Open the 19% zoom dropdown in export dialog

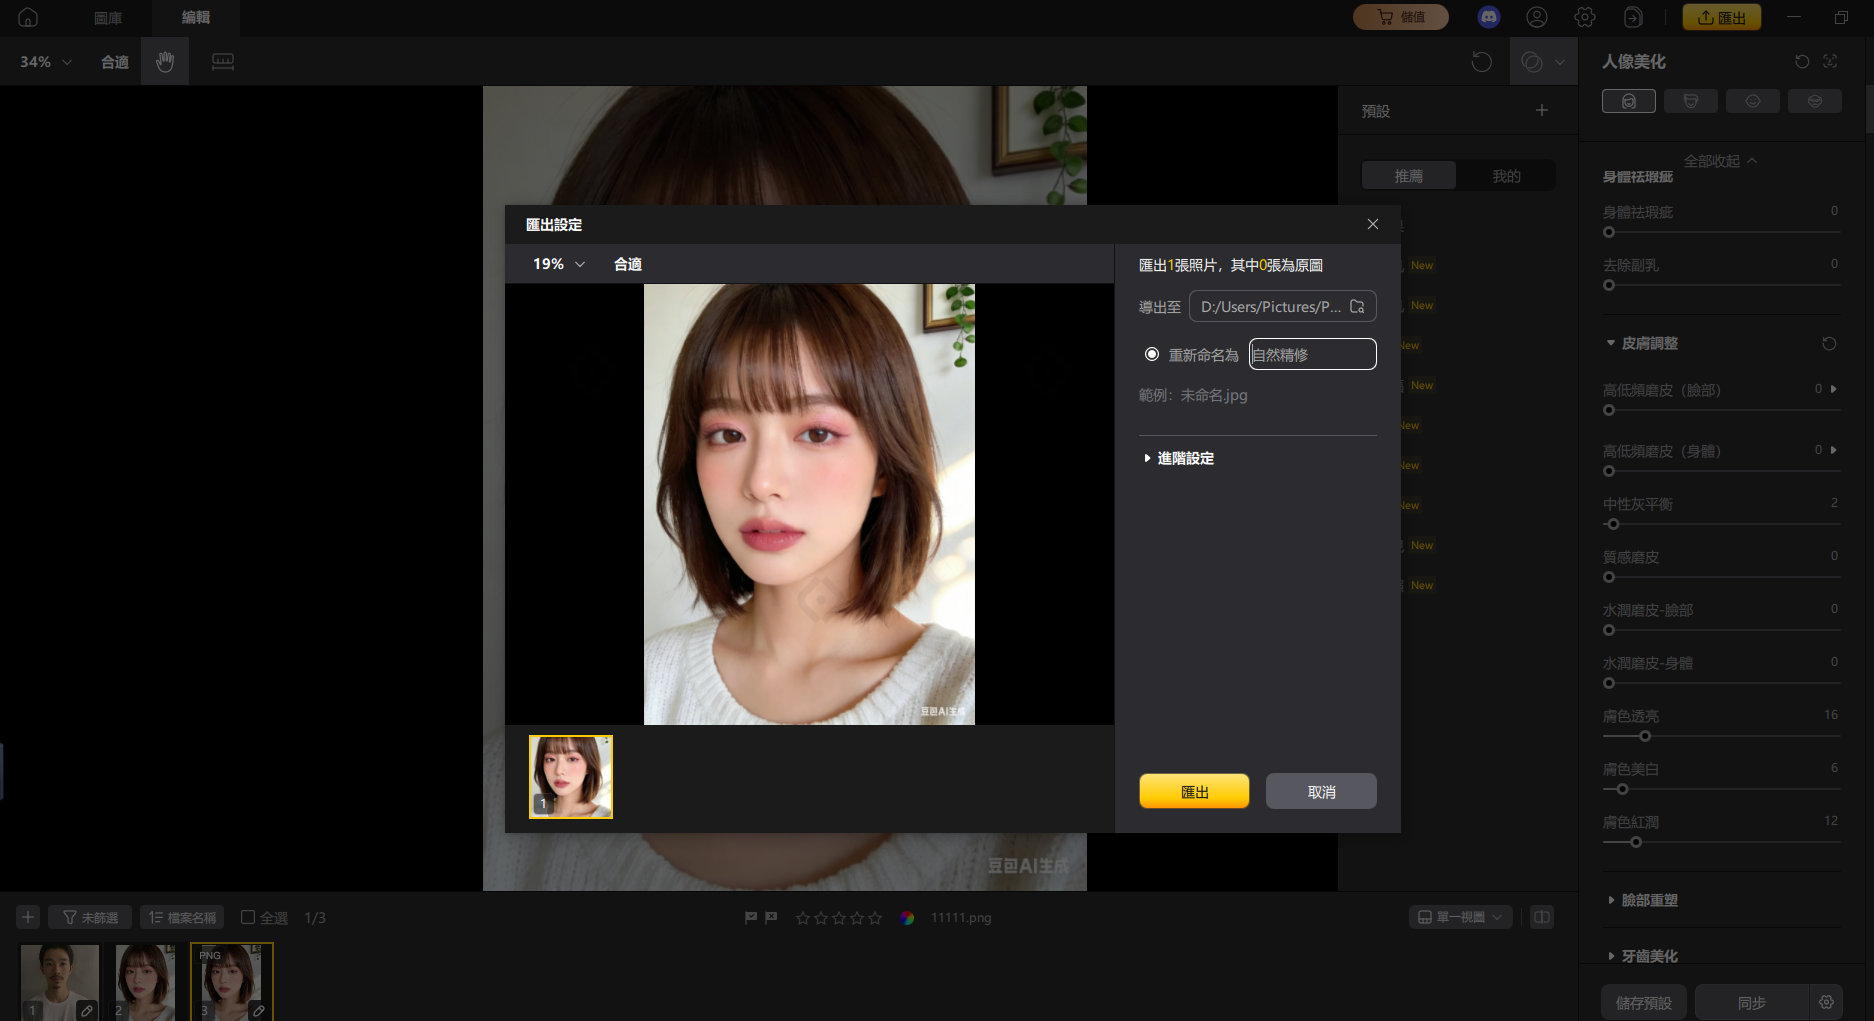pos(556,264)
